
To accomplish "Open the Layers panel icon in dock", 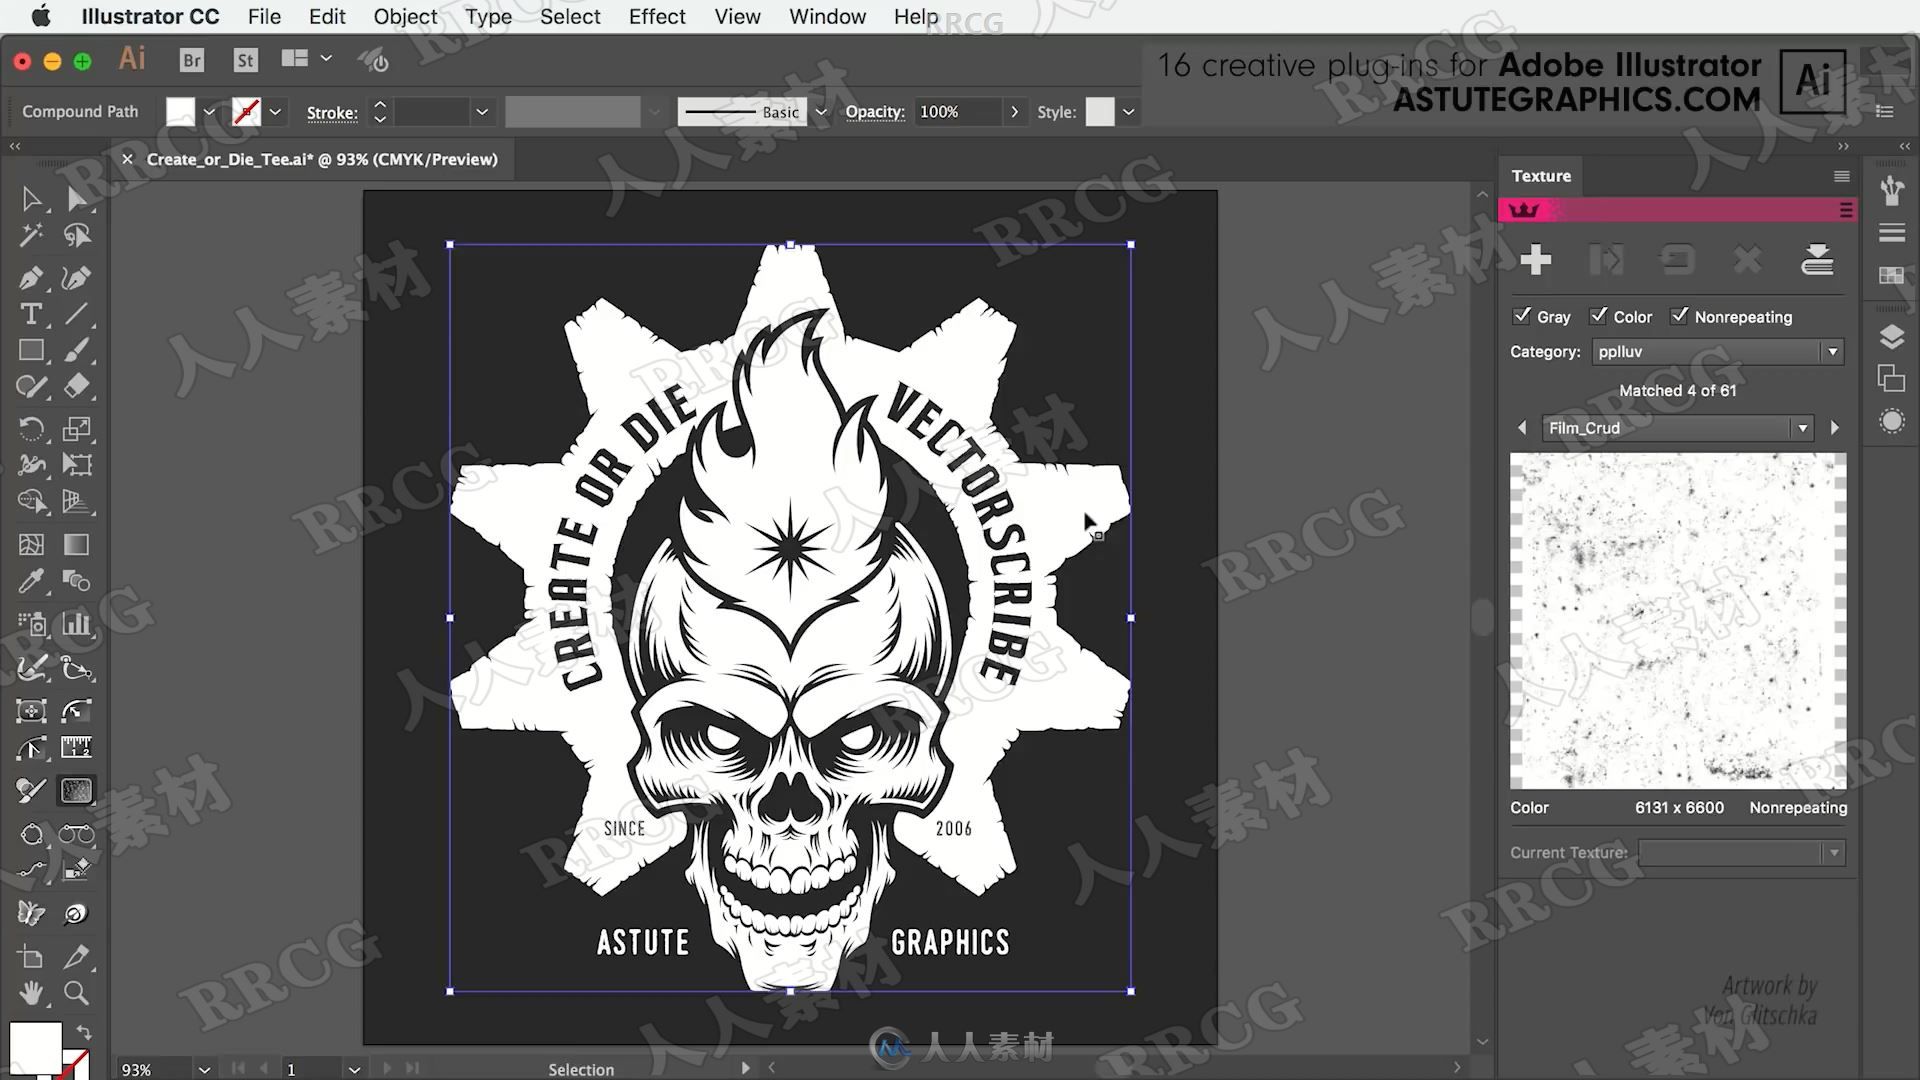I will (x=1891, y=336).
